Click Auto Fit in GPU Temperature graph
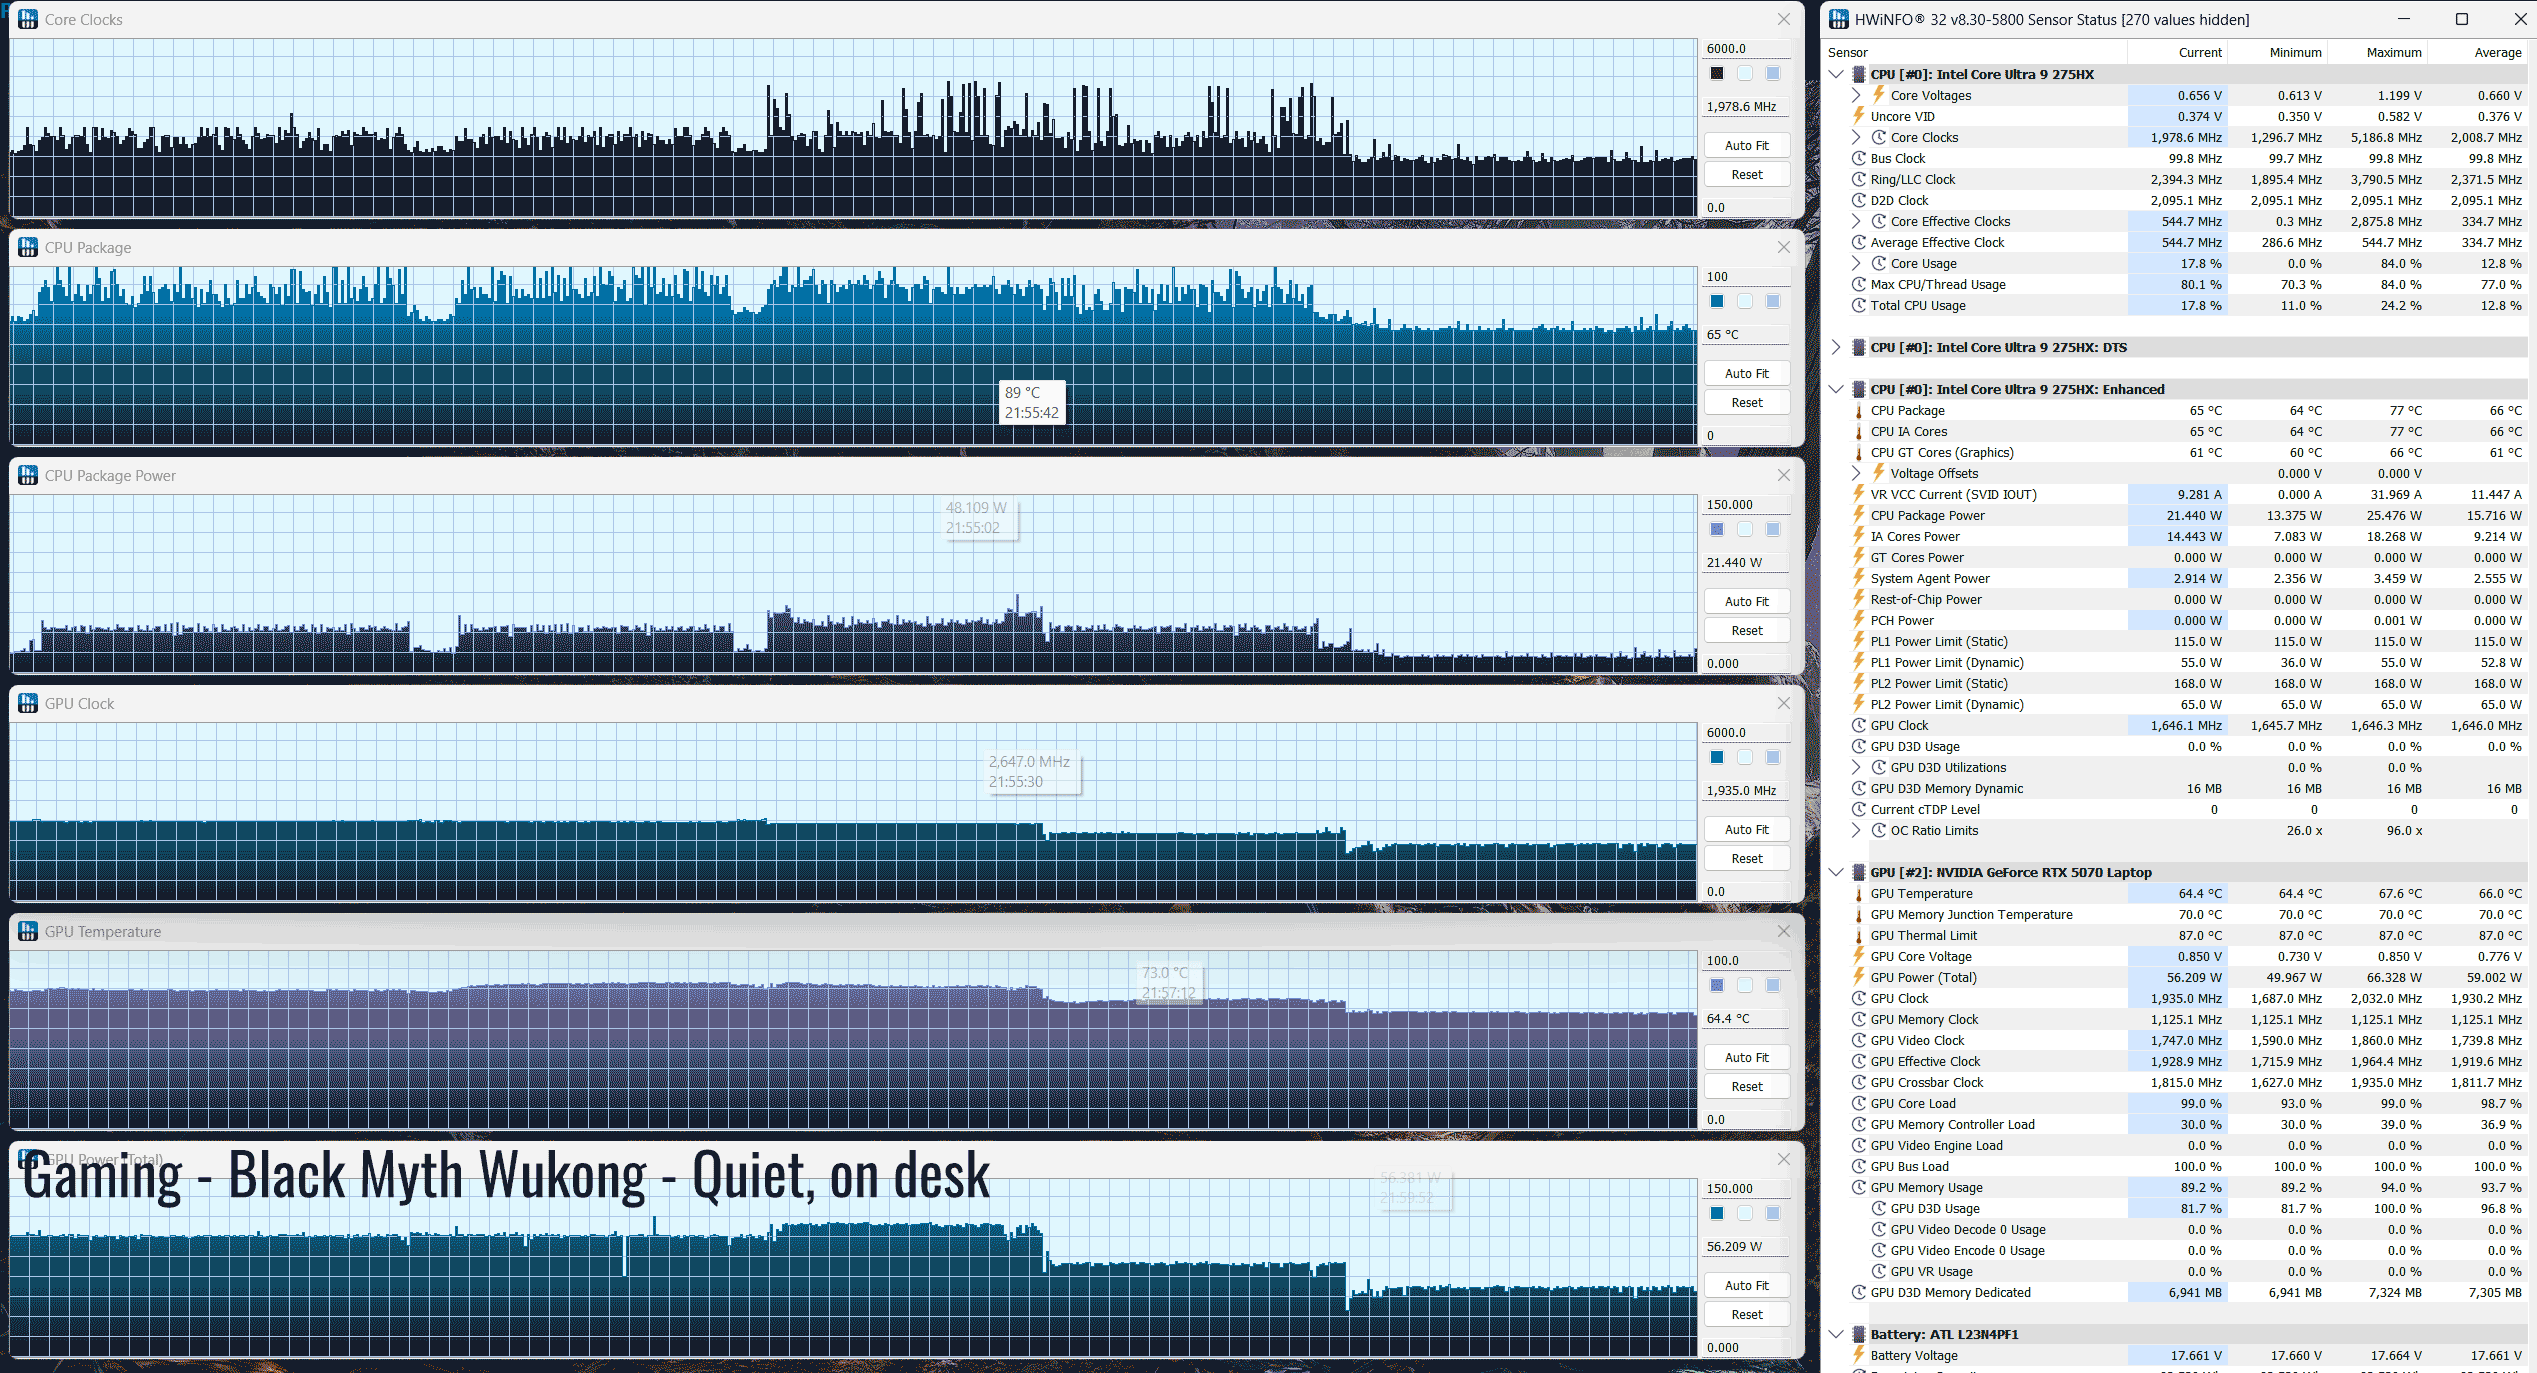 [x=1747, y=1057]
